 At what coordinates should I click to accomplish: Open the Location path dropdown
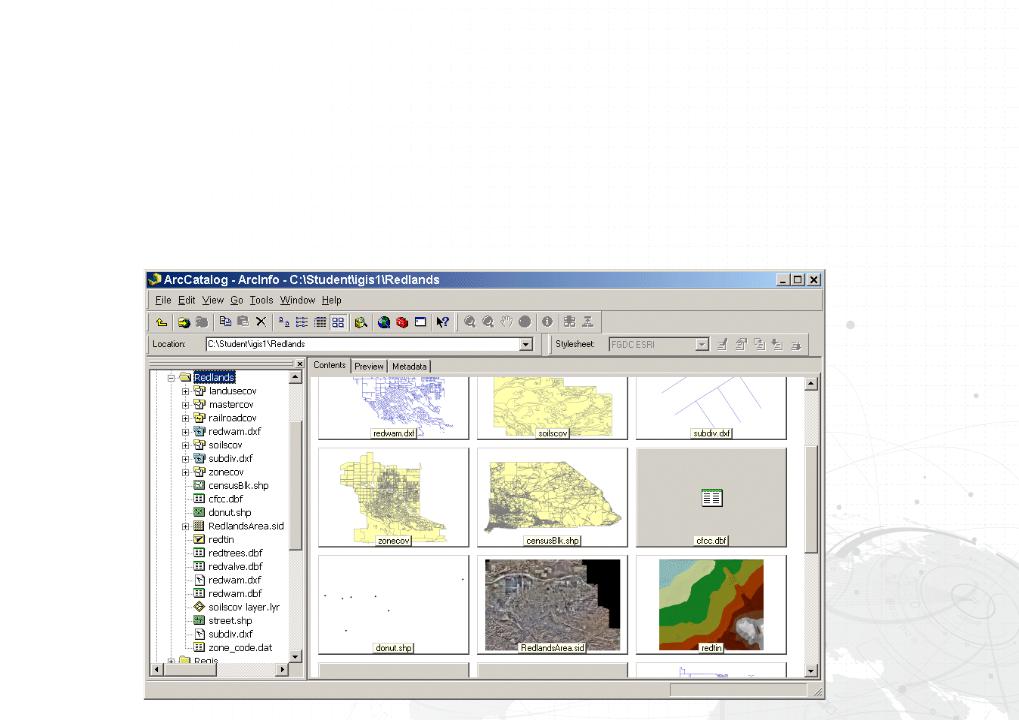(526, 344)
